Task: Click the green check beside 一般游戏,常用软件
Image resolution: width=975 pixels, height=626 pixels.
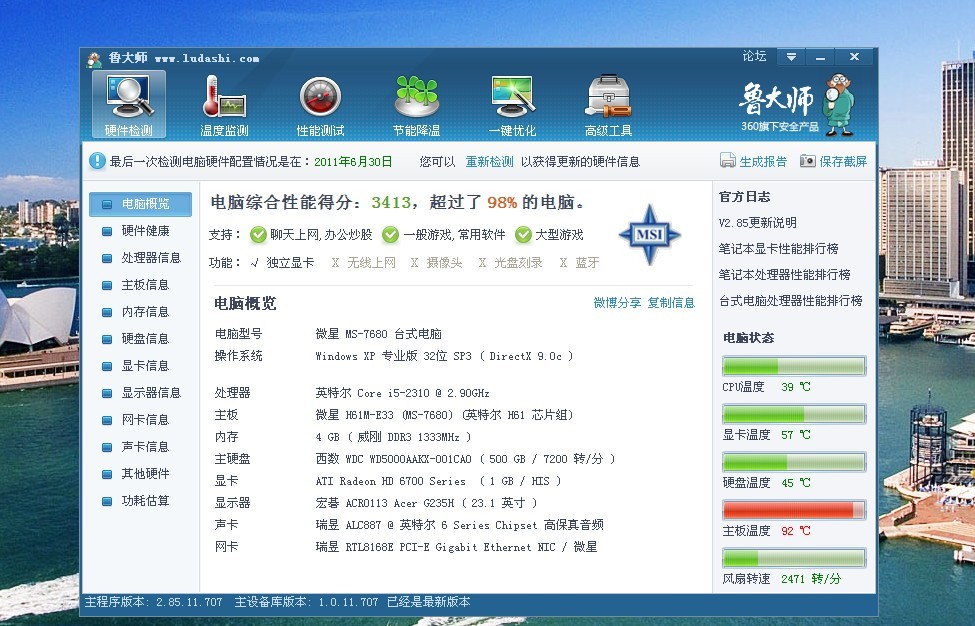Action: pyautogui.click(x=390, y=234)
